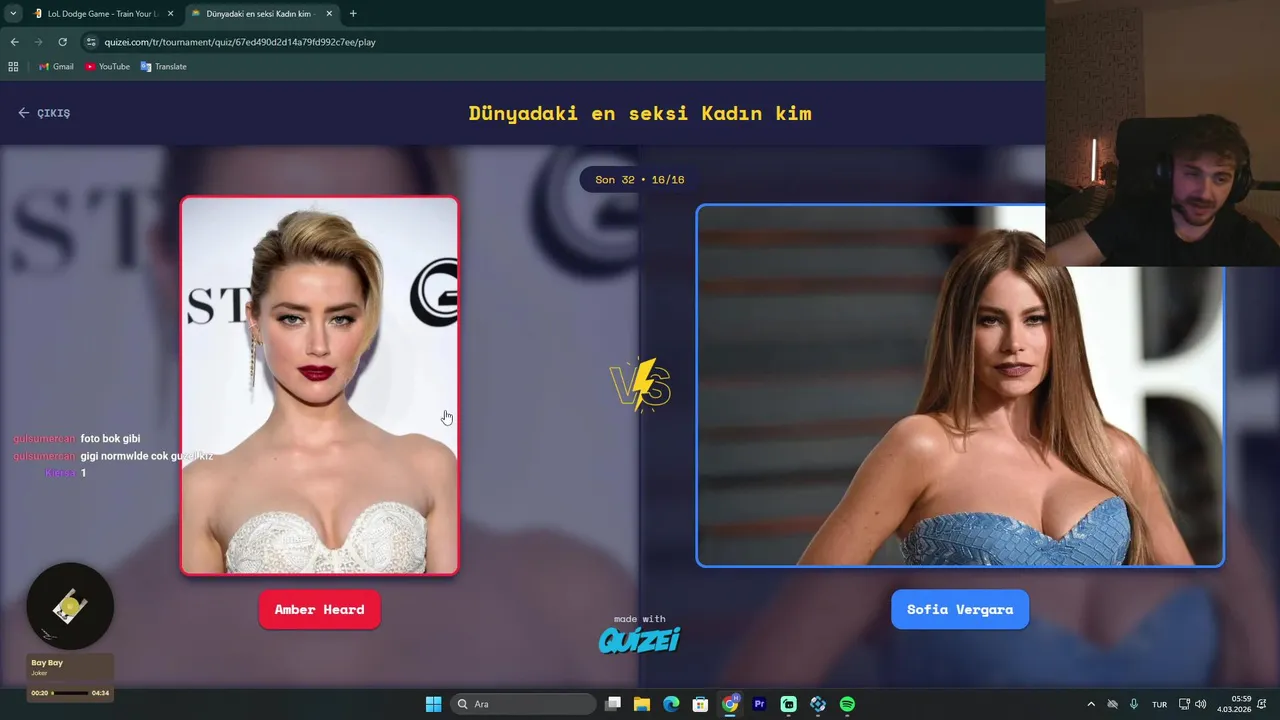The height and width of the screenshot is (720, 1280).
Task: Open Adobe Premiere Pro from the taskbar
Action: (759, 704)
